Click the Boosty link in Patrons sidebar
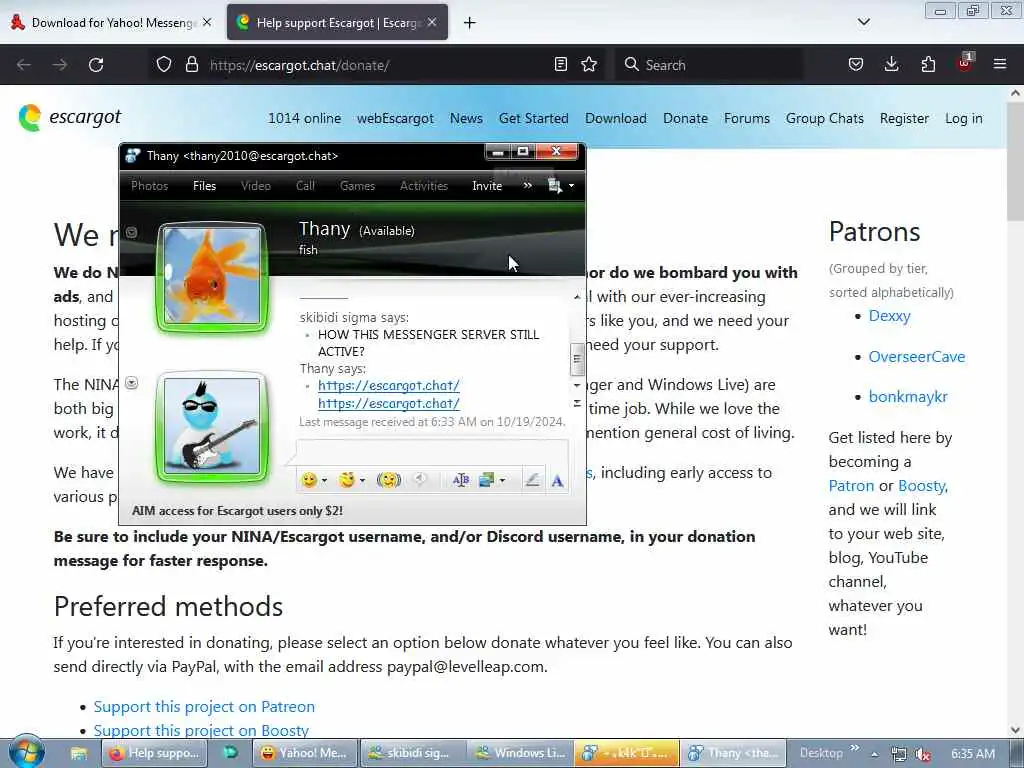Image resolution: width=1024 pixels, height=768 pixels. [921, 486]
